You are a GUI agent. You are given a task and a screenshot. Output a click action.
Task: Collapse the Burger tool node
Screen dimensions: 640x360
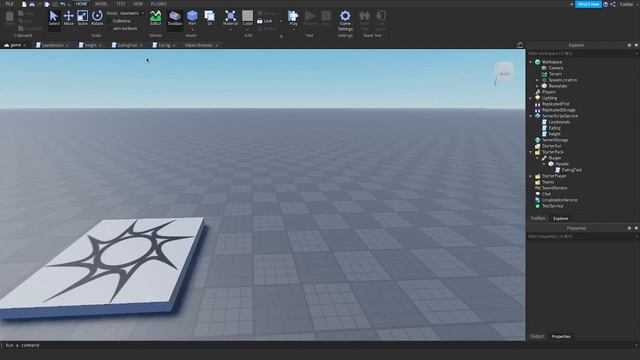538,158
